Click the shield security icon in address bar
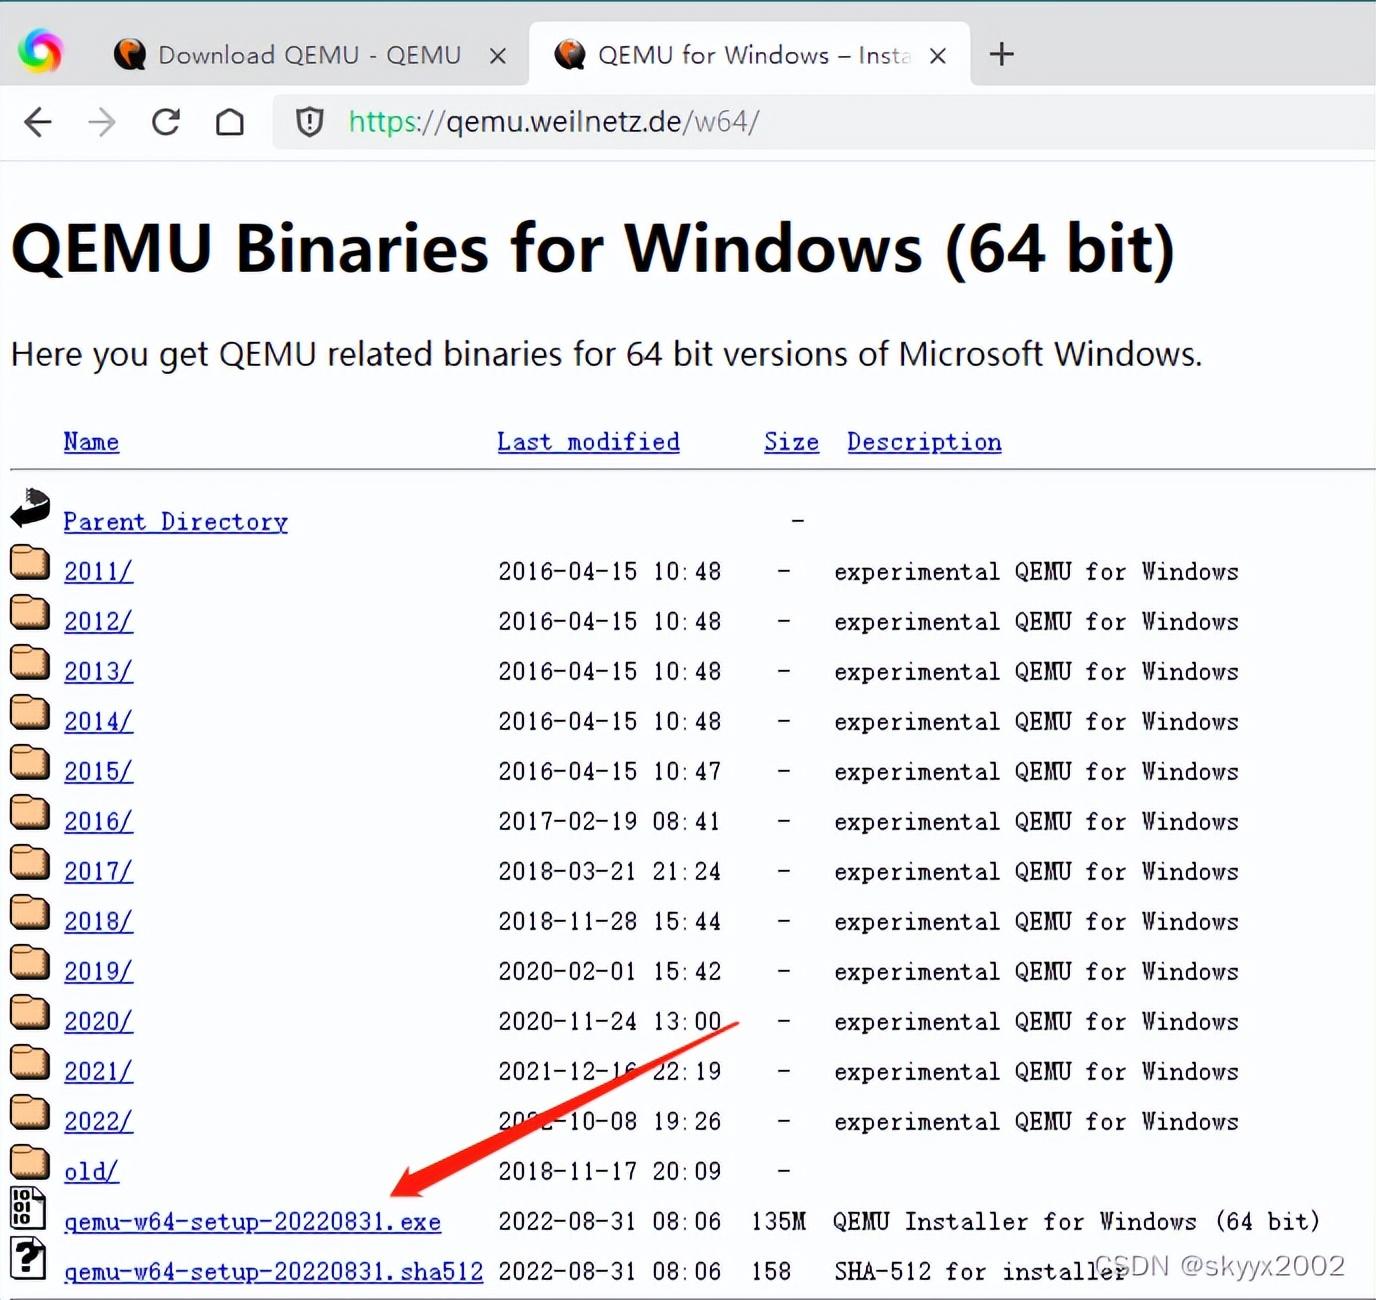Viewport: 1376px width, 1300px height. (x=310, y=122)
